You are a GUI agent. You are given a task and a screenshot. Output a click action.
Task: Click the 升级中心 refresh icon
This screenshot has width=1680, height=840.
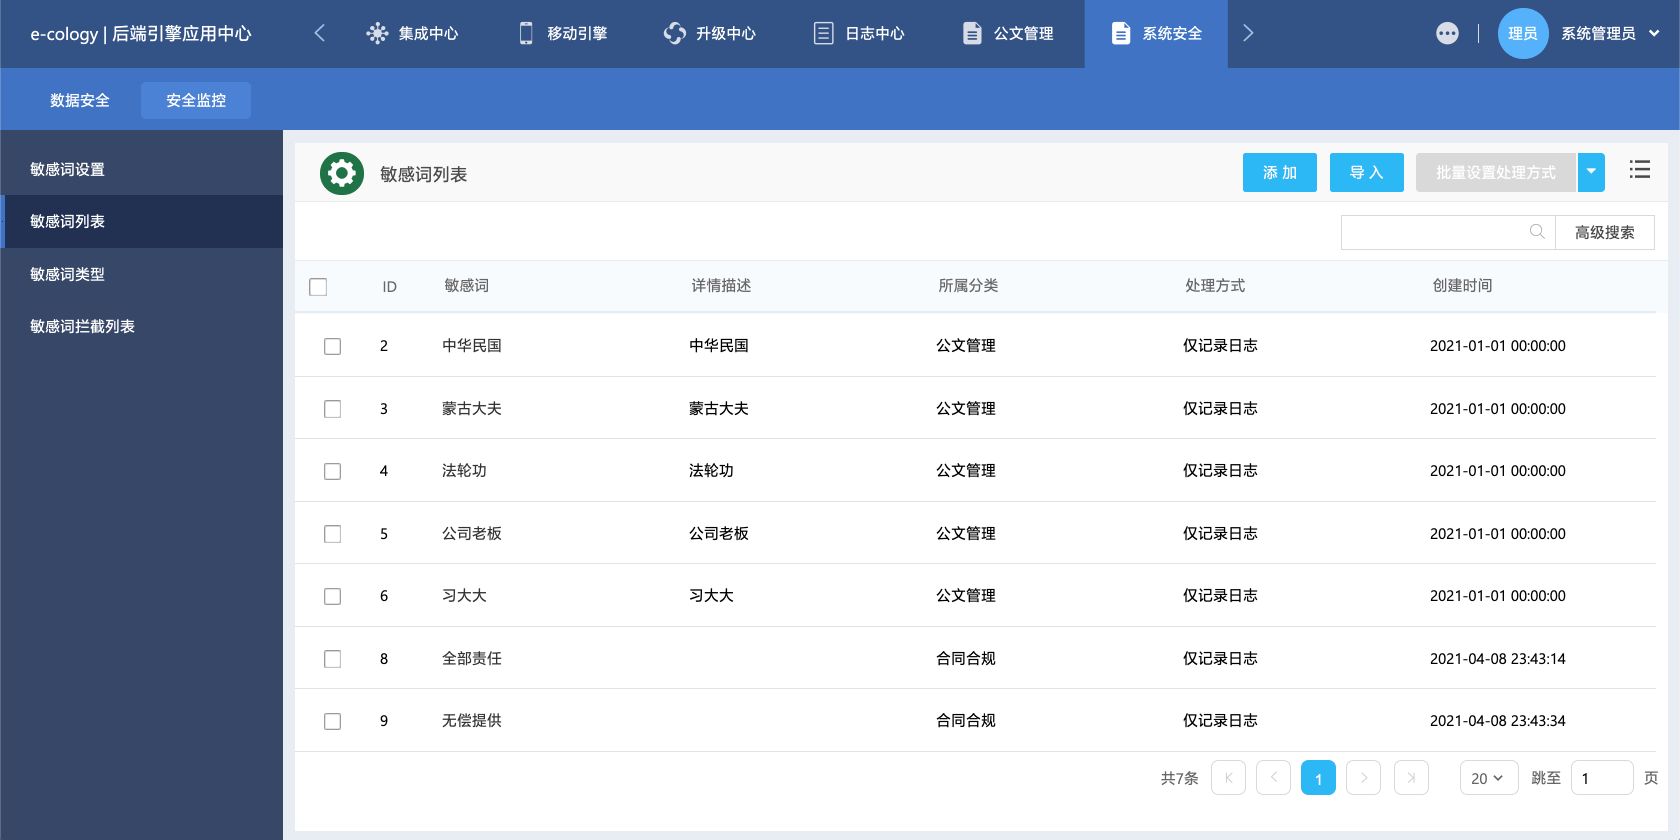tap(675, 33)
